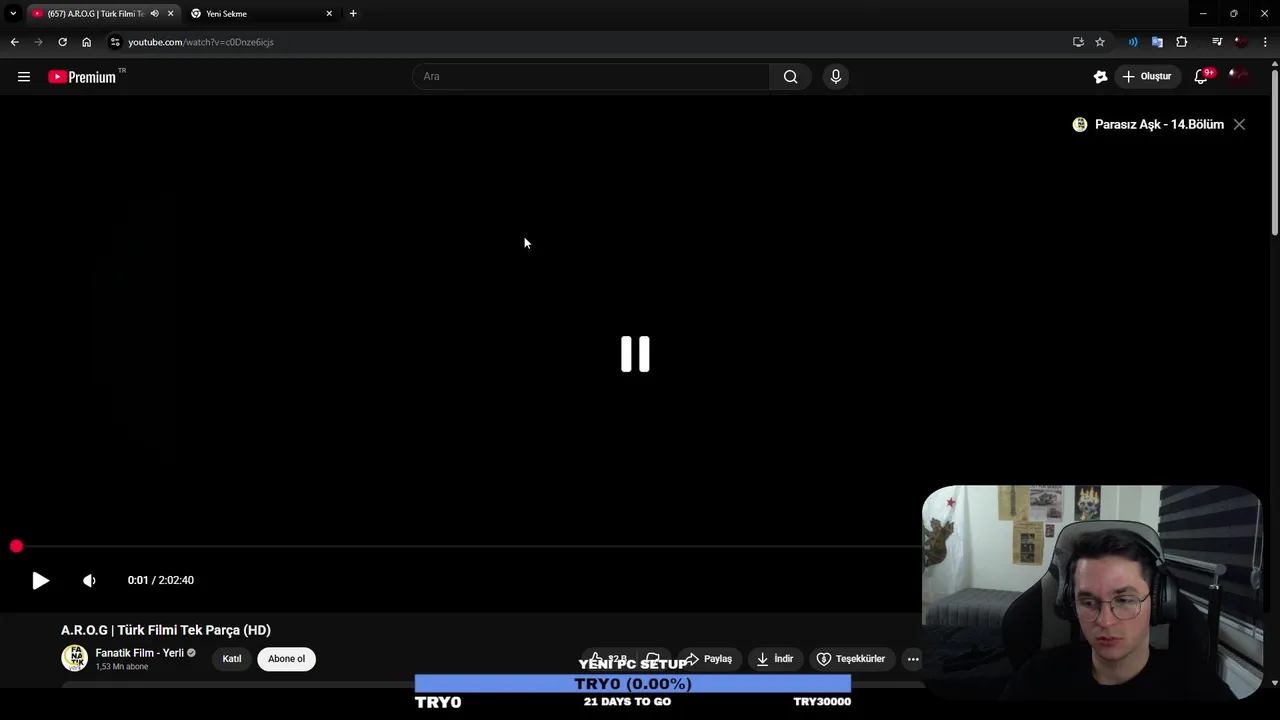This screenshot has width=1280, height=720.
Task: Click the A.R.O.G video title text
Action: click(x=166, y=630)
